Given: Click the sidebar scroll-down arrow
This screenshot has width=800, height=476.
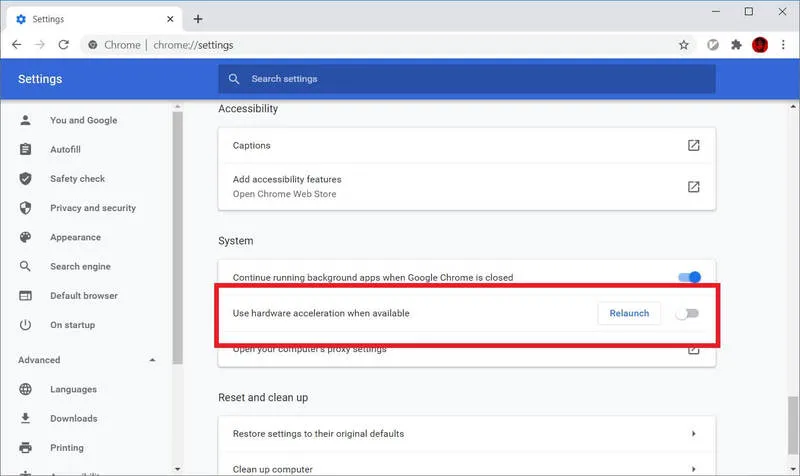Looking at the screenshot, I should click(178, 468).
